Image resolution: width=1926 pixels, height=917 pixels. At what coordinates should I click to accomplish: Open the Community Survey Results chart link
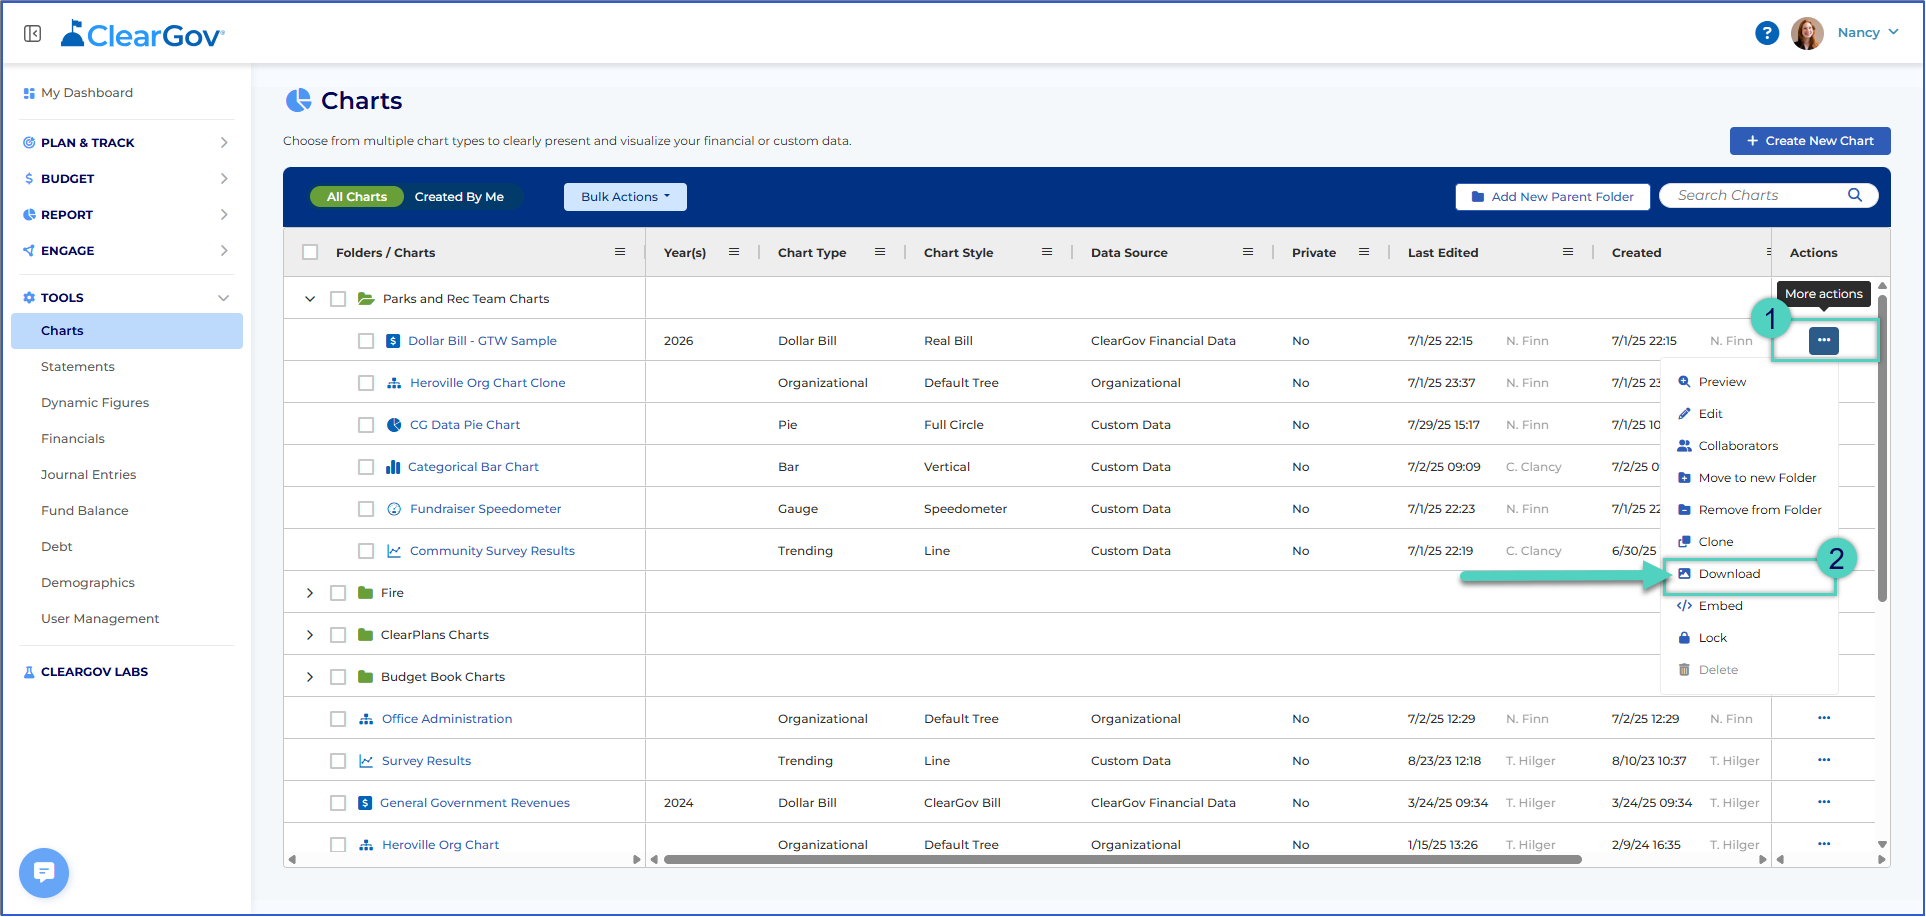pos(492,551)
